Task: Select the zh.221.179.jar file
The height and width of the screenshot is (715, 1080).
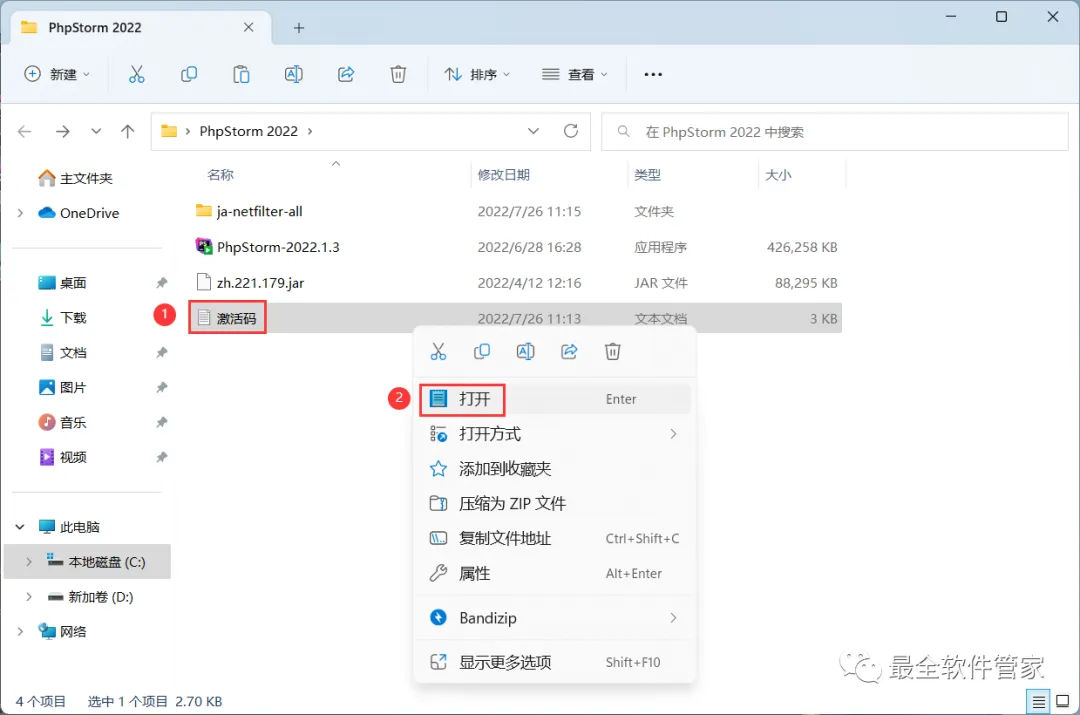Action: tap(250, 283)
